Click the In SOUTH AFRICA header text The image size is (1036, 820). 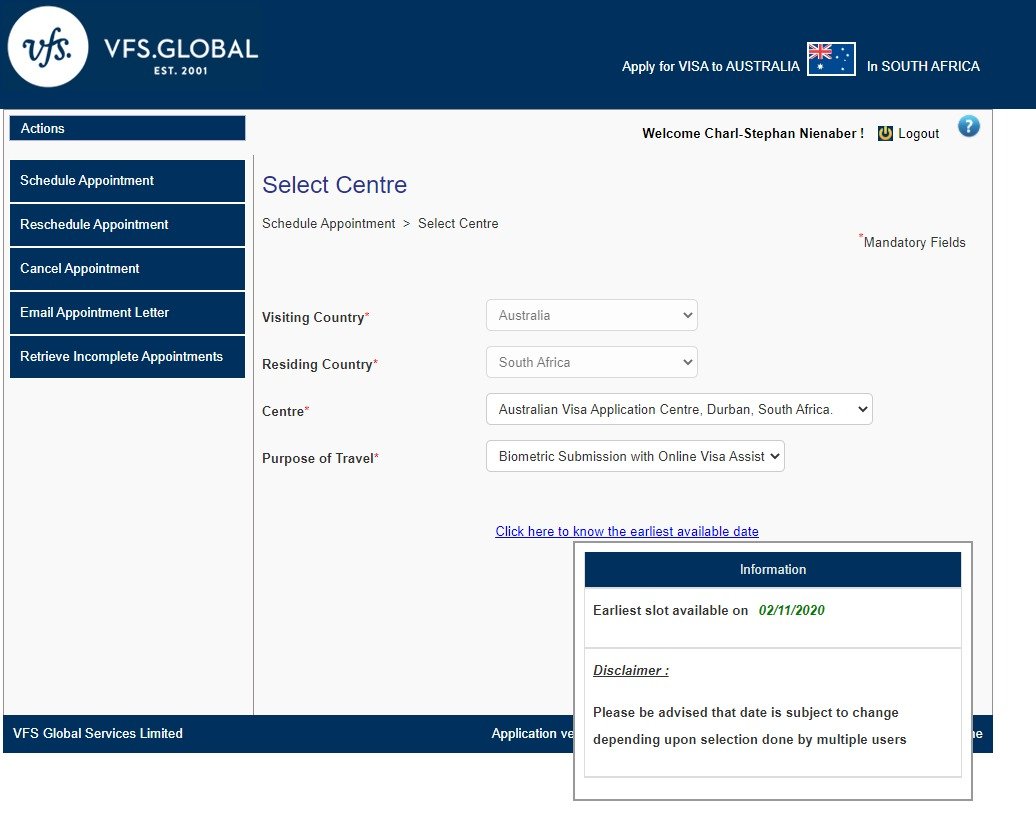point(923,66)
